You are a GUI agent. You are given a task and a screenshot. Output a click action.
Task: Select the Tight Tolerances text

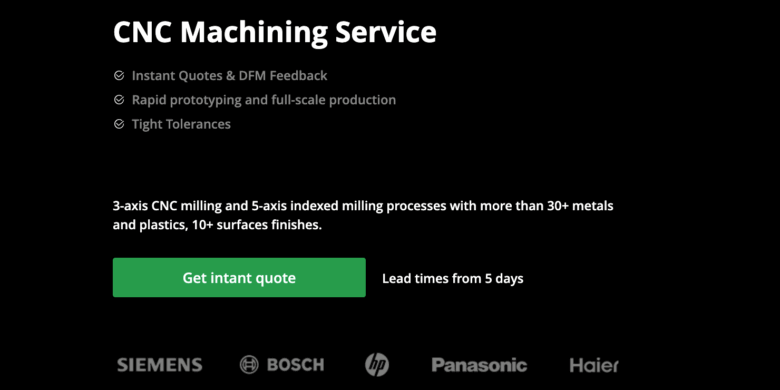click(181, 124)
